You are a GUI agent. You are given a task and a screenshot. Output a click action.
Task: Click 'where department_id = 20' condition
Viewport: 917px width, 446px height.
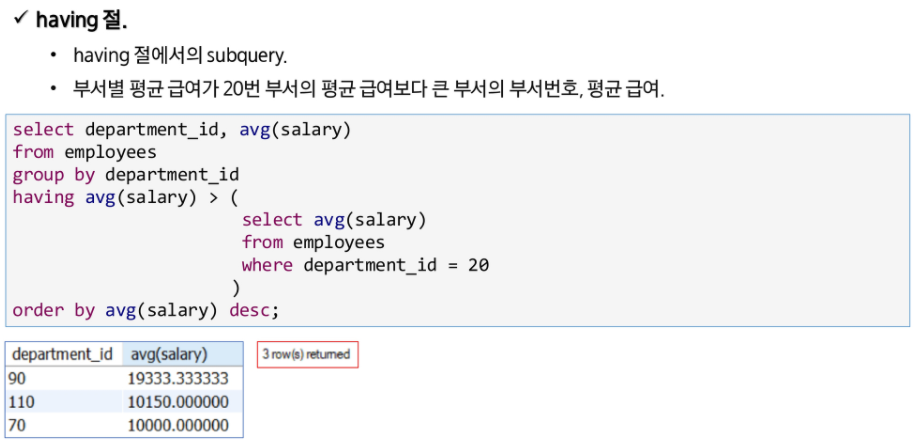click(366, 265)
